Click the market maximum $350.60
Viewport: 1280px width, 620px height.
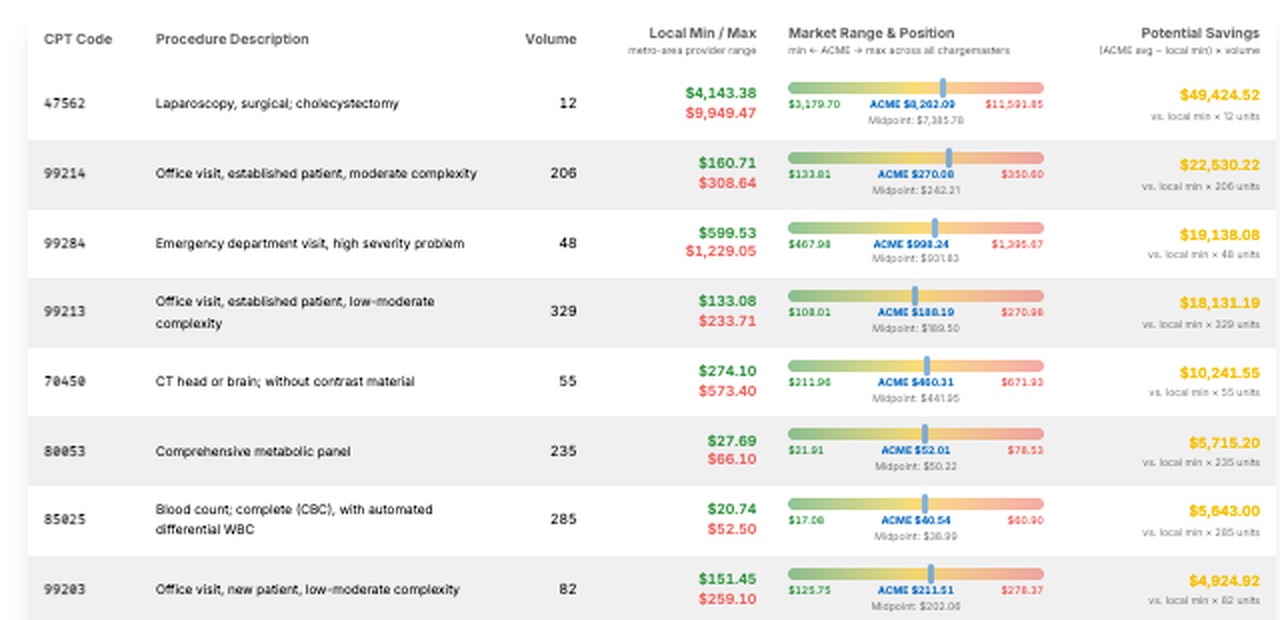[x=1023, y=174]
